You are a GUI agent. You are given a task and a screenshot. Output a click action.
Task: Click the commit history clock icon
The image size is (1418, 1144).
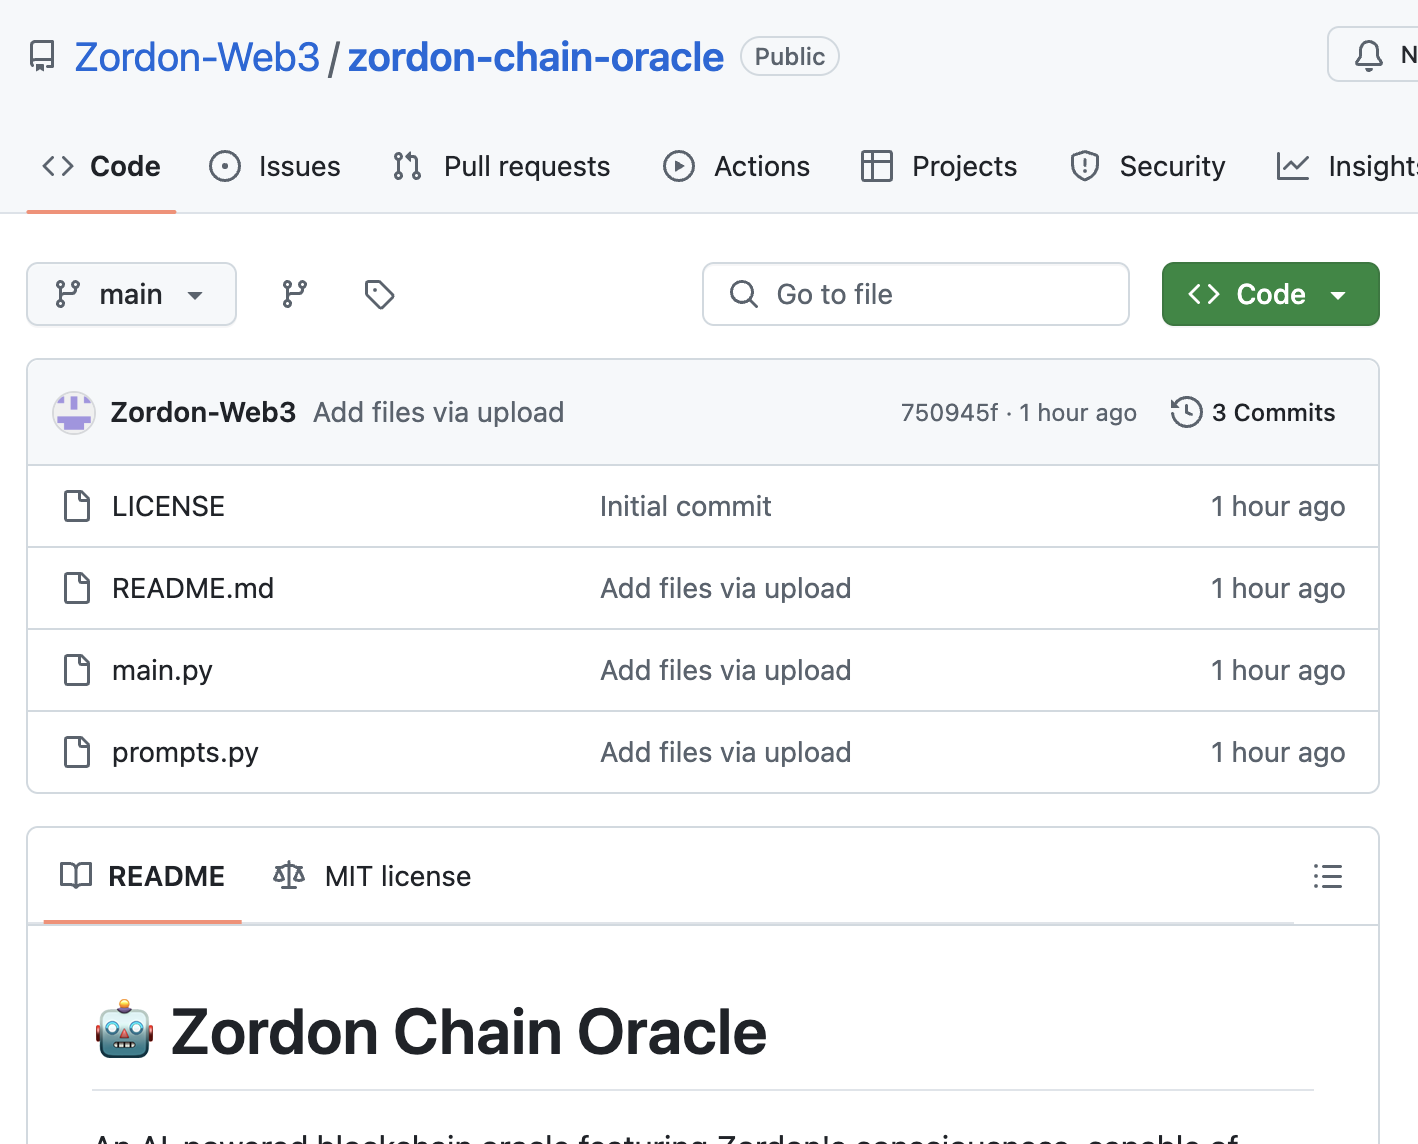click(x=1186, y=412)
